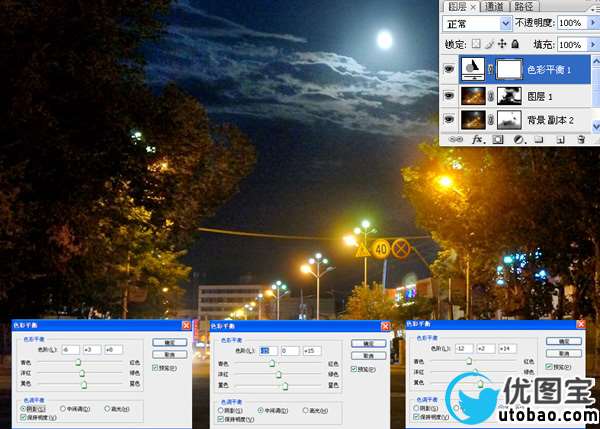Click 取消 in the dialog showing -6
This screenshot has height=429, width=600.
(x=170, y=354)
